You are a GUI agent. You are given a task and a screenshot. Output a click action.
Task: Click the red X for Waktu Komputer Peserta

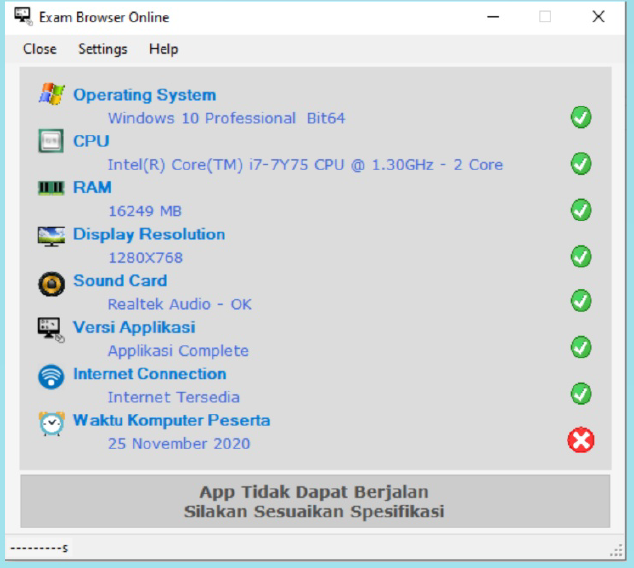[581, 440]
